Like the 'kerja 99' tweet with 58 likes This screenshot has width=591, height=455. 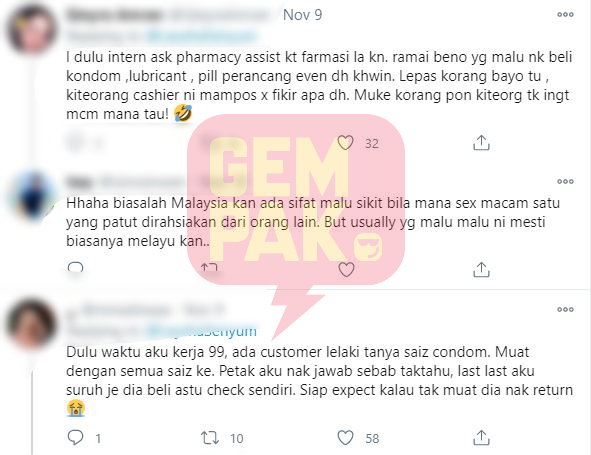pyautogui.click(x=345, y=438)
